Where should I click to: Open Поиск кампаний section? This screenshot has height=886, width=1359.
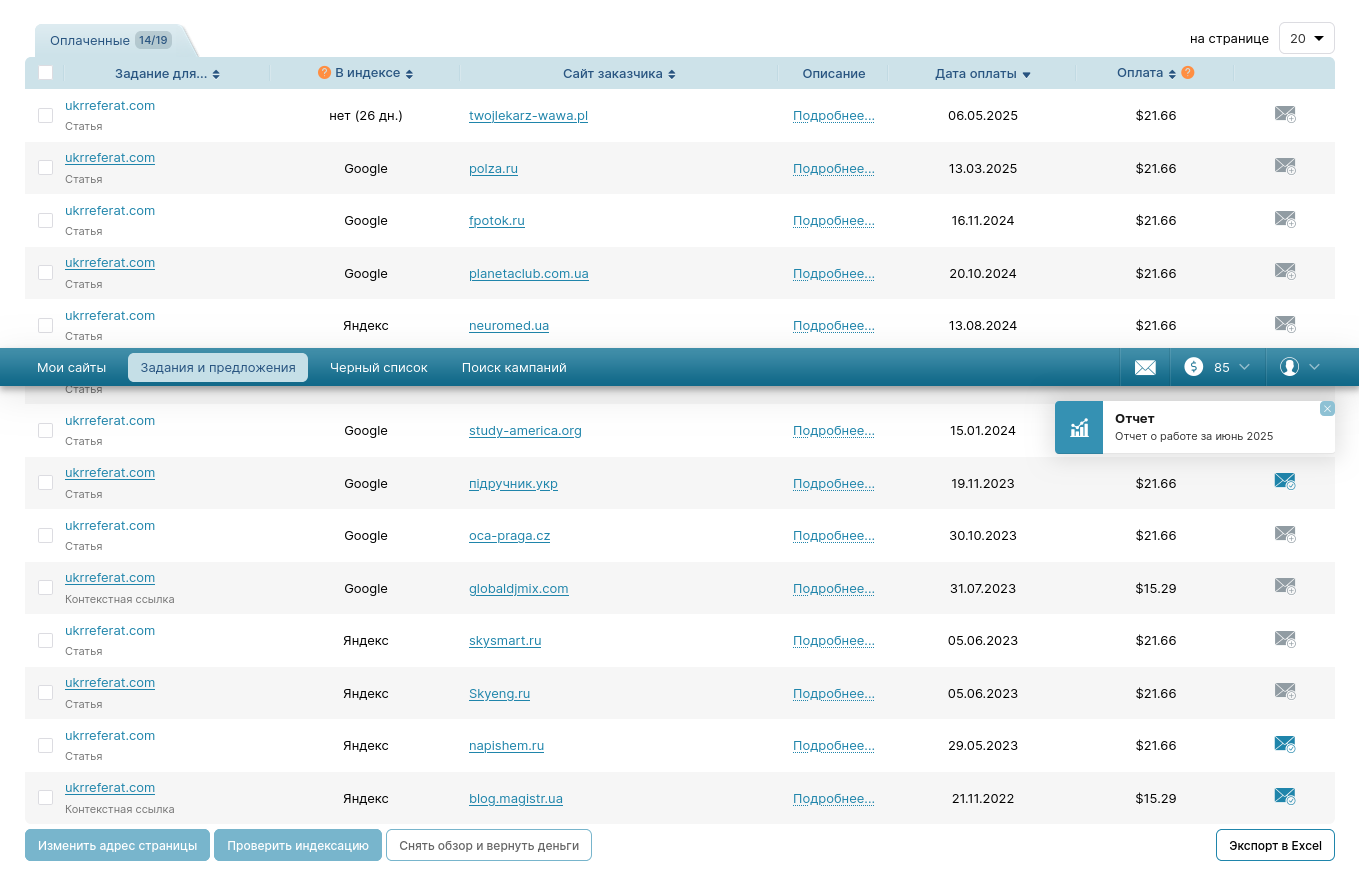514,368
